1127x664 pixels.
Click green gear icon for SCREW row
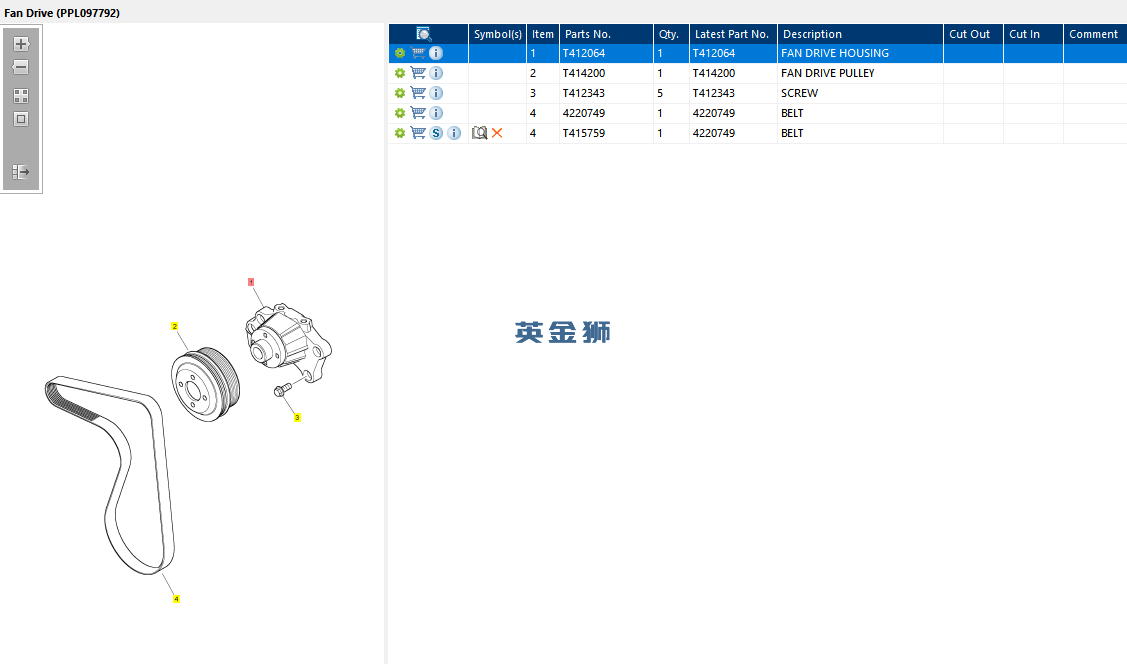(400, 93)
